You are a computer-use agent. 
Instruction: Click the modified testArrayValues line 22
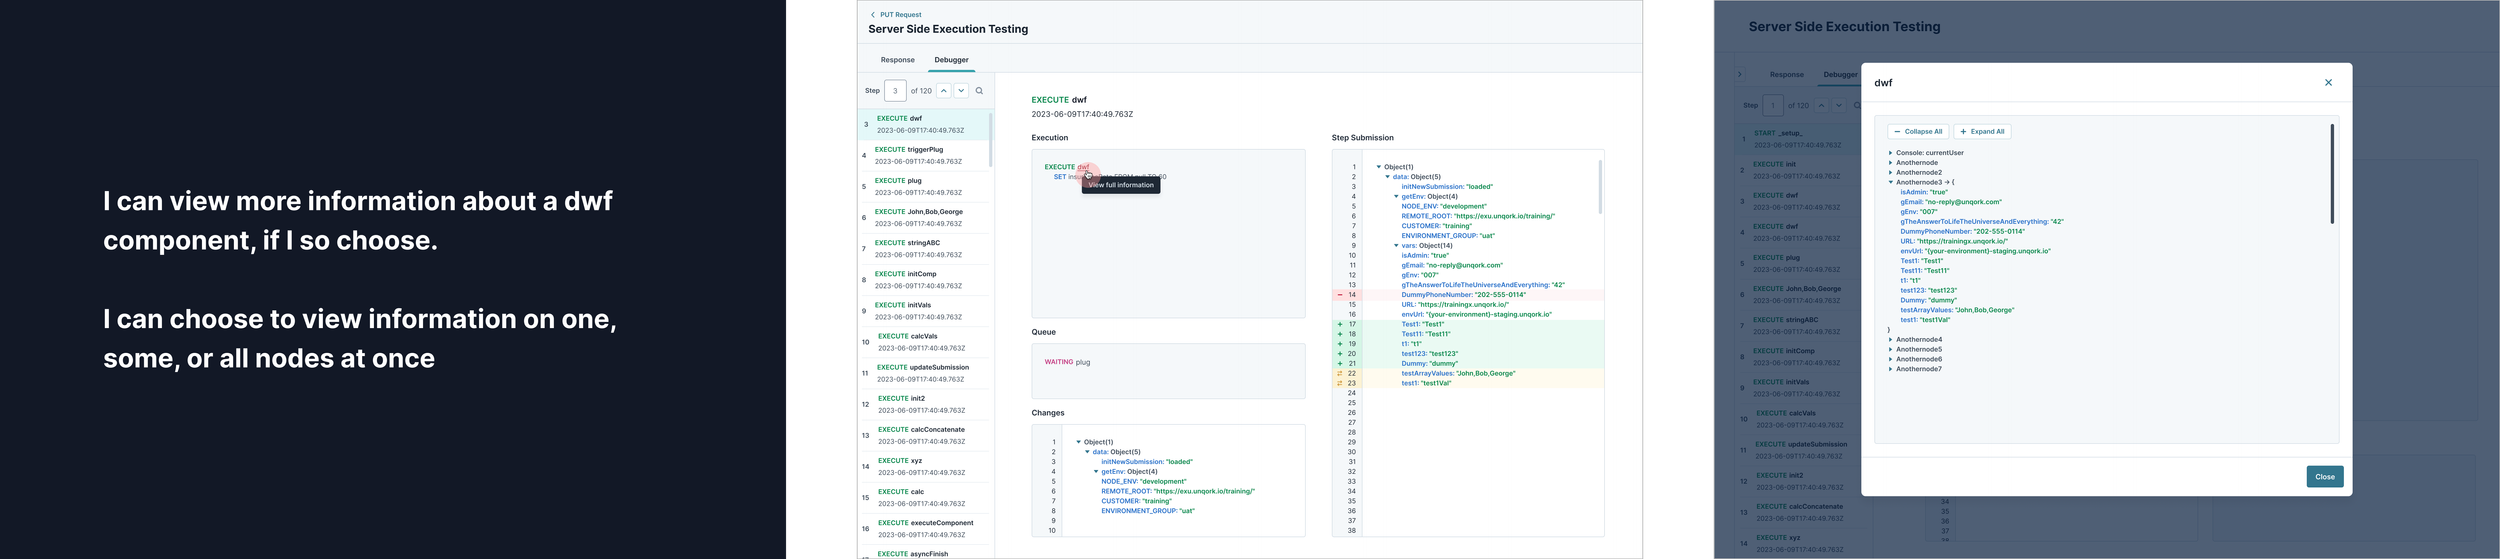(1467, 373)
